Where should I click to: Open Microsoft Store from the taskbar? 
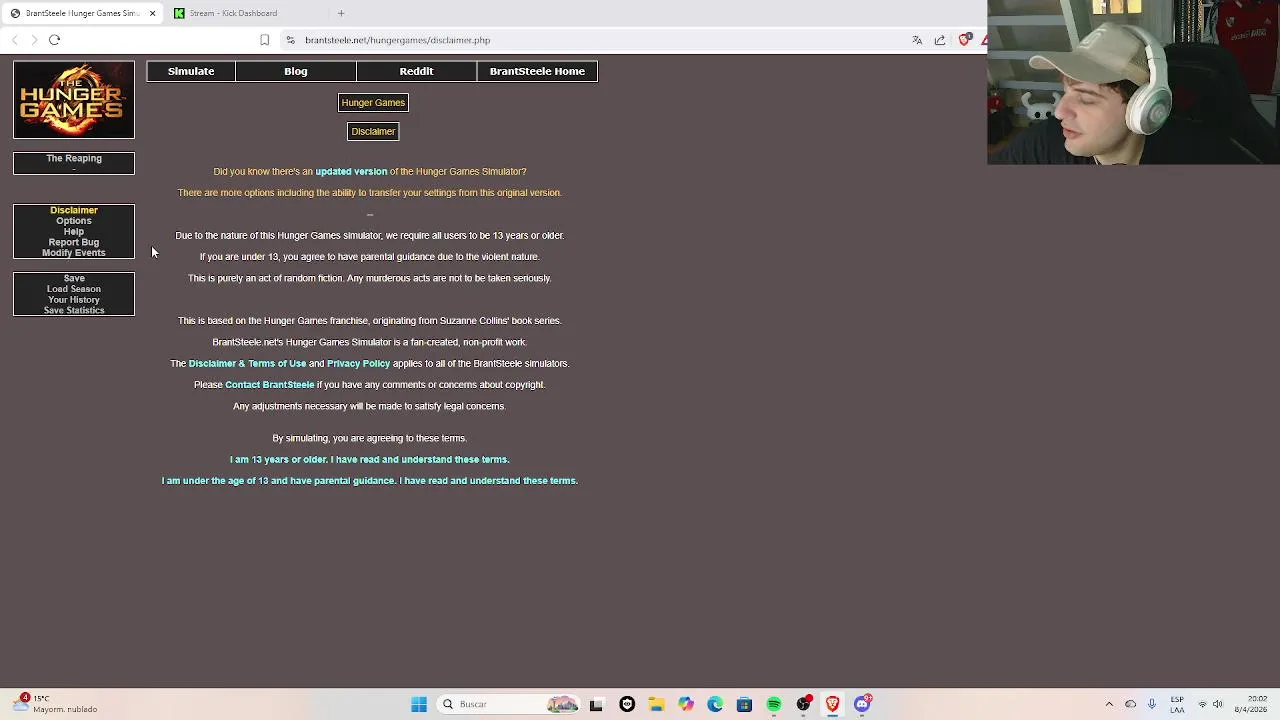(744, 704)
